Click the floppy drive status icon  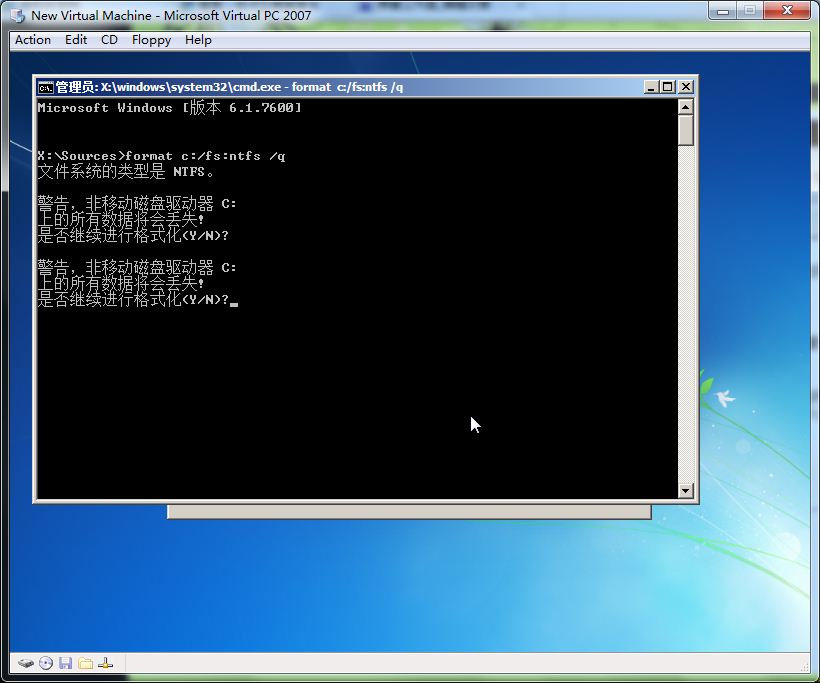pos(67,662)
